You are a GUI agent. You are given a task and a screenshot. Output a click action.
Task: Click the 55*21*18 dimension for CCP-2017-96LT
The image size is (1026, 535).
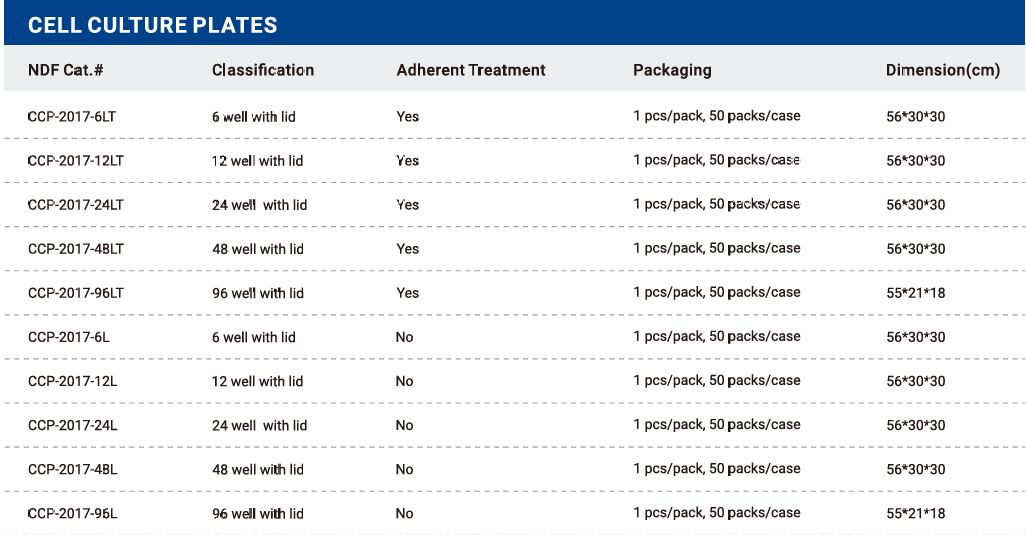(x=915, y=293)
